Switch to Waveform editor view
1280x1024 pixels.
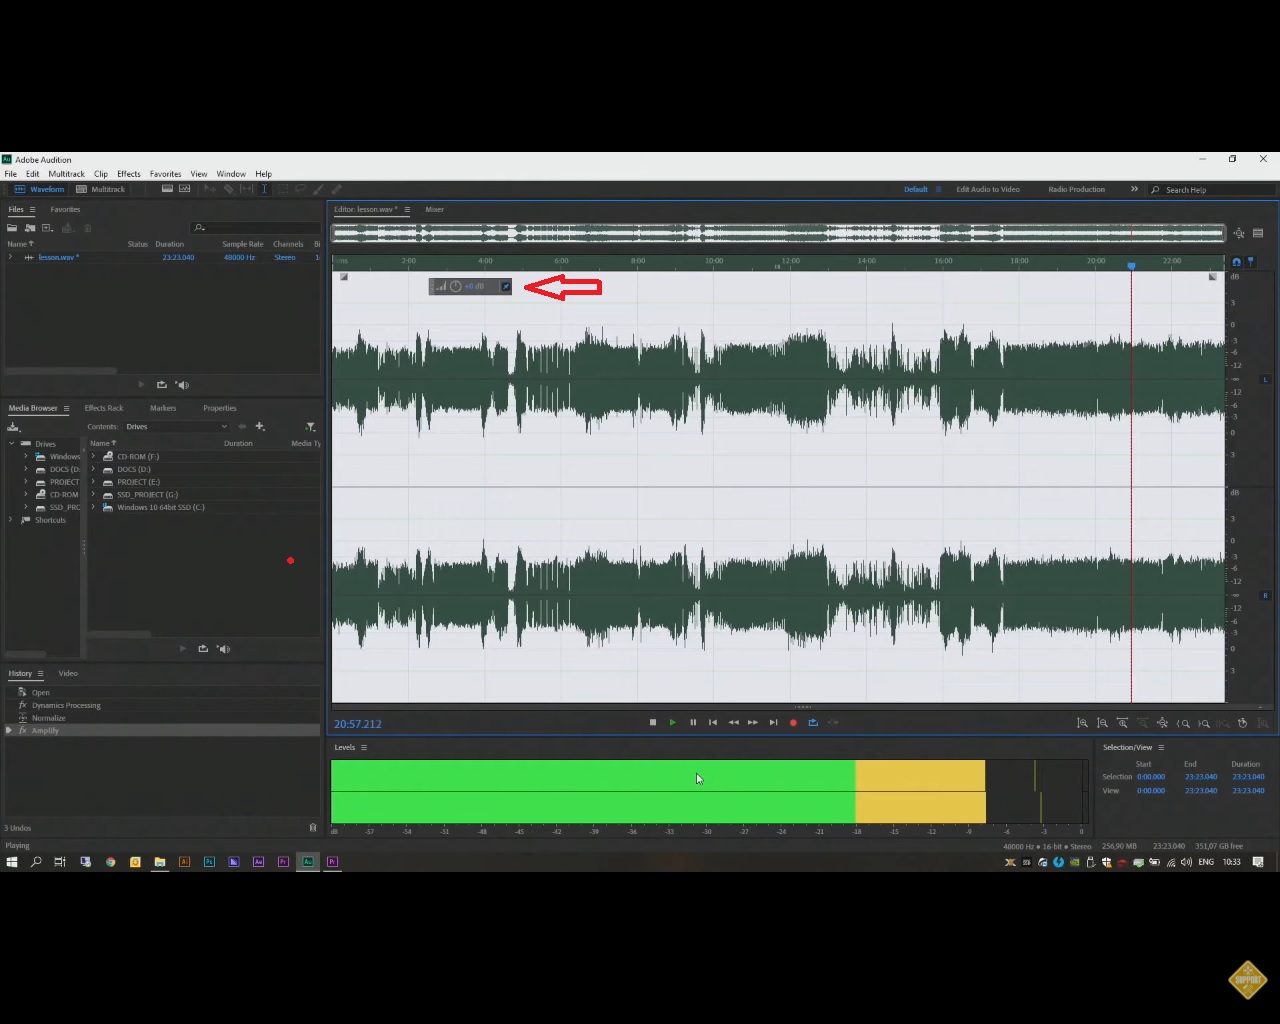tap(40, 189)
